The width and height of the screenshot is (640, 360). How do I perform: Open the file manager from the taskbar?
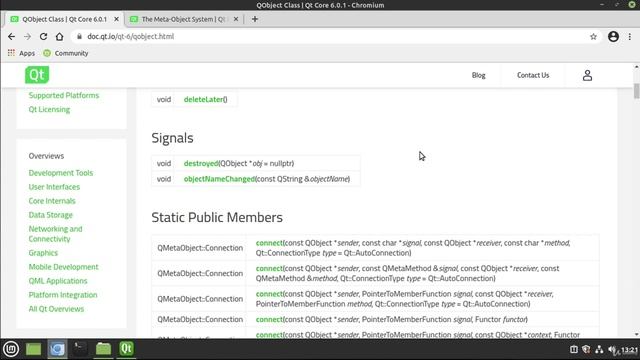click(x=103, y=349)
